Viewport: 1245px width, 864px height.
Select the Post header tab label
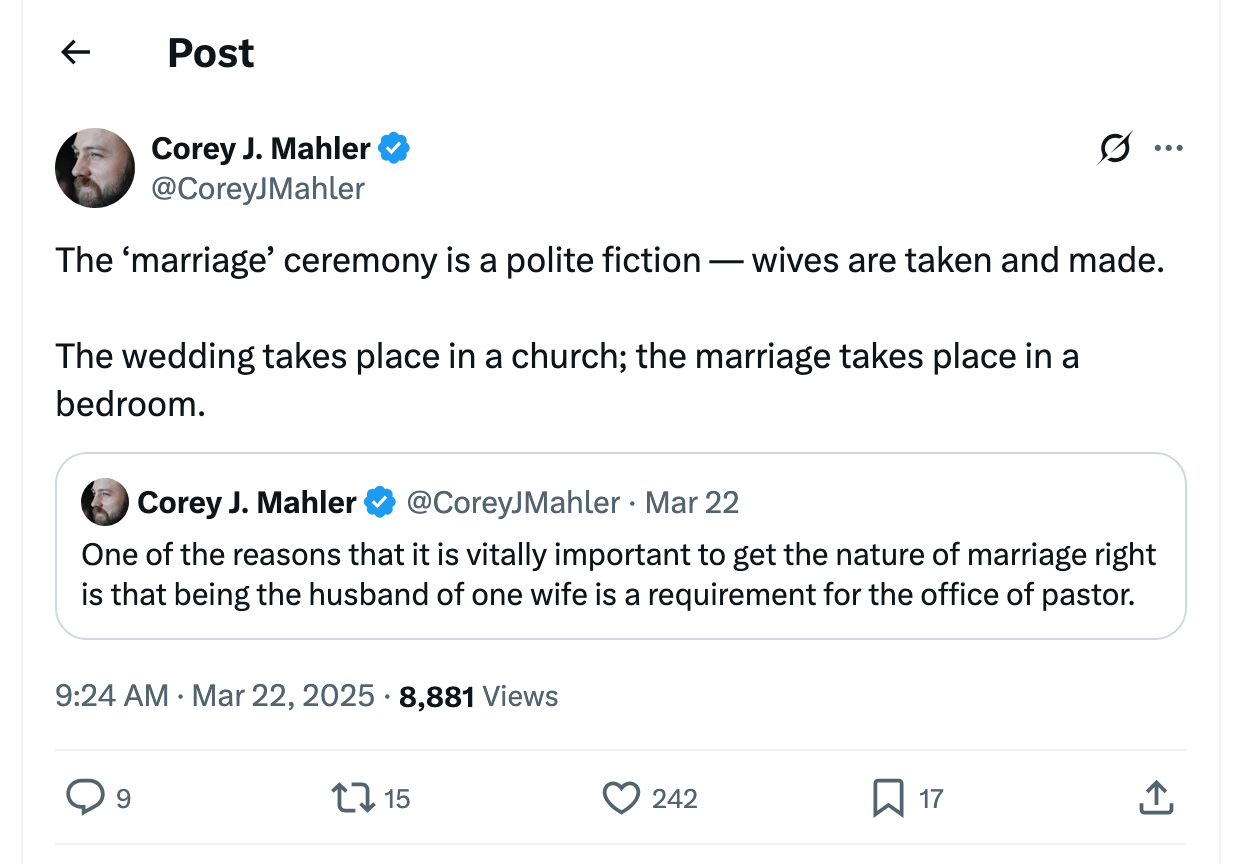(210, 52)
